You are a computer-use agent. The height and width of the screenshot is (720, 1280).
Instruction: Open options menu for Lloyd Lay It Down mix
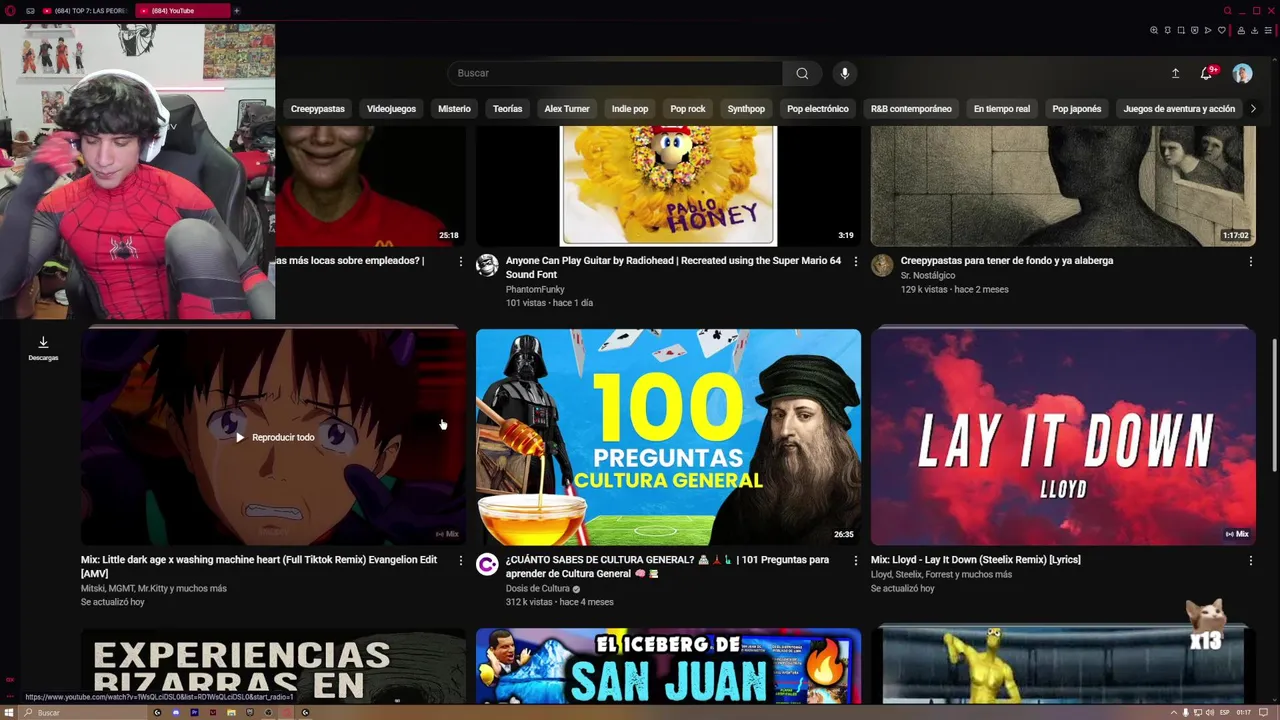pos(1250,560)
